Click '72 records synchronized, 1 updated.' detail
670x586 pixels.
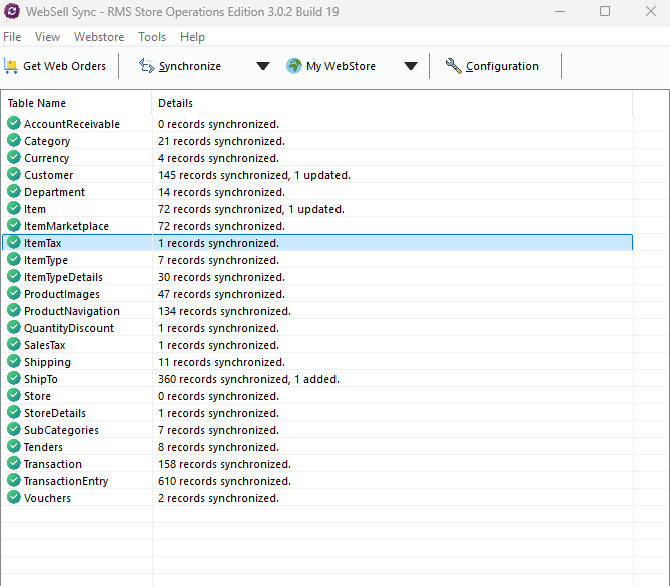pyautogui.click(x=251, y=209)
